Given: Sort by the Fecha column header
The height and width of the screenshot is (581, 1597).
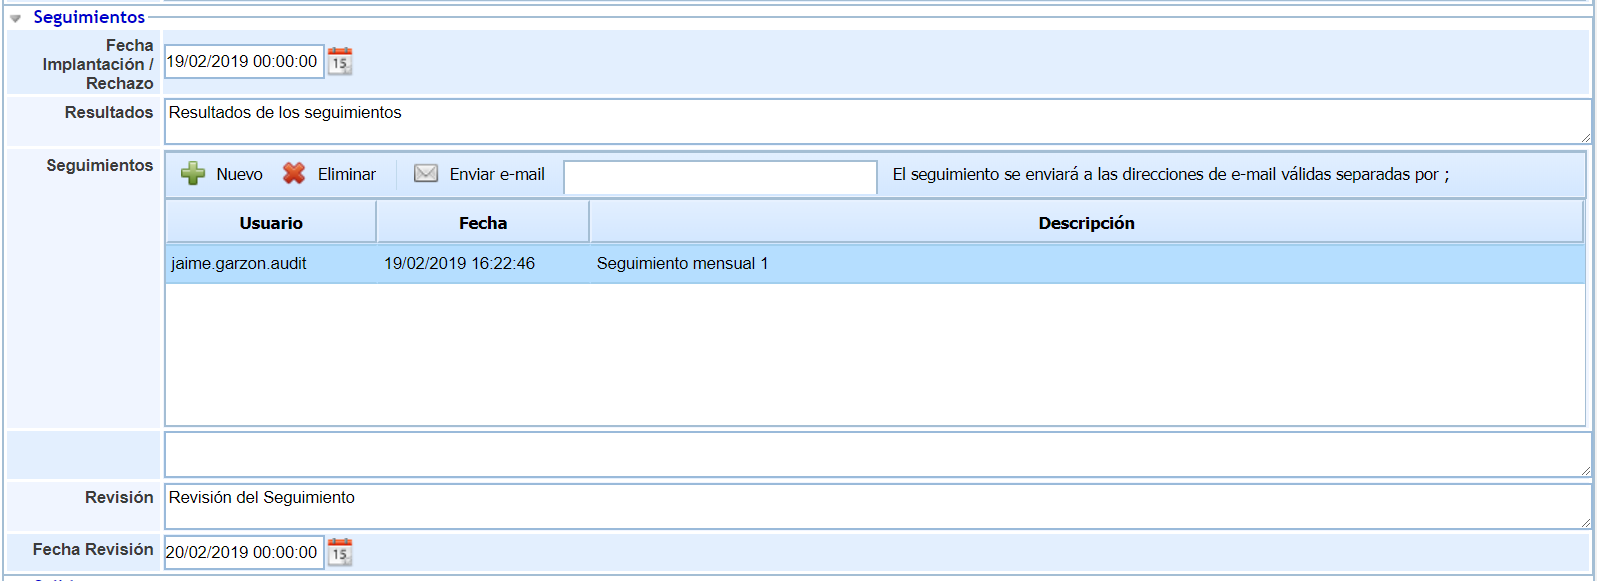Looking at the screenshot, I should pyautogui.click(x=483, y=223).
